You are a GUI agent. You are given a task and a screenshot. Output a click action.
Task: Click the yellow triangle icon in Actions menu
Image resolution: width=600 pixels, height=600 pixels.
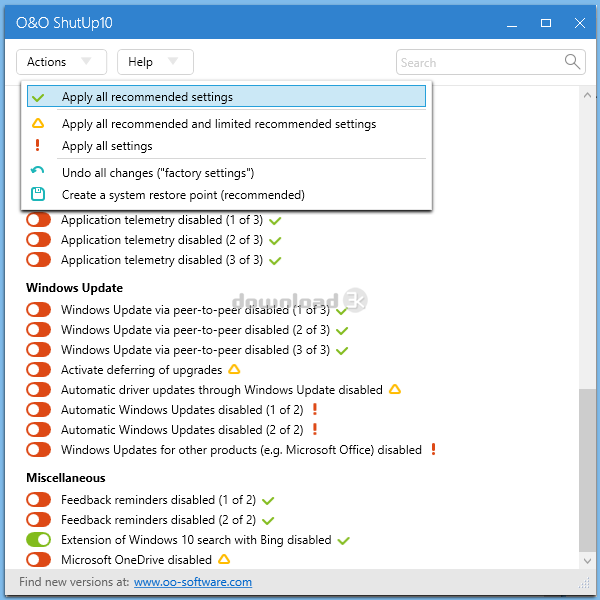tap(38, 124)
